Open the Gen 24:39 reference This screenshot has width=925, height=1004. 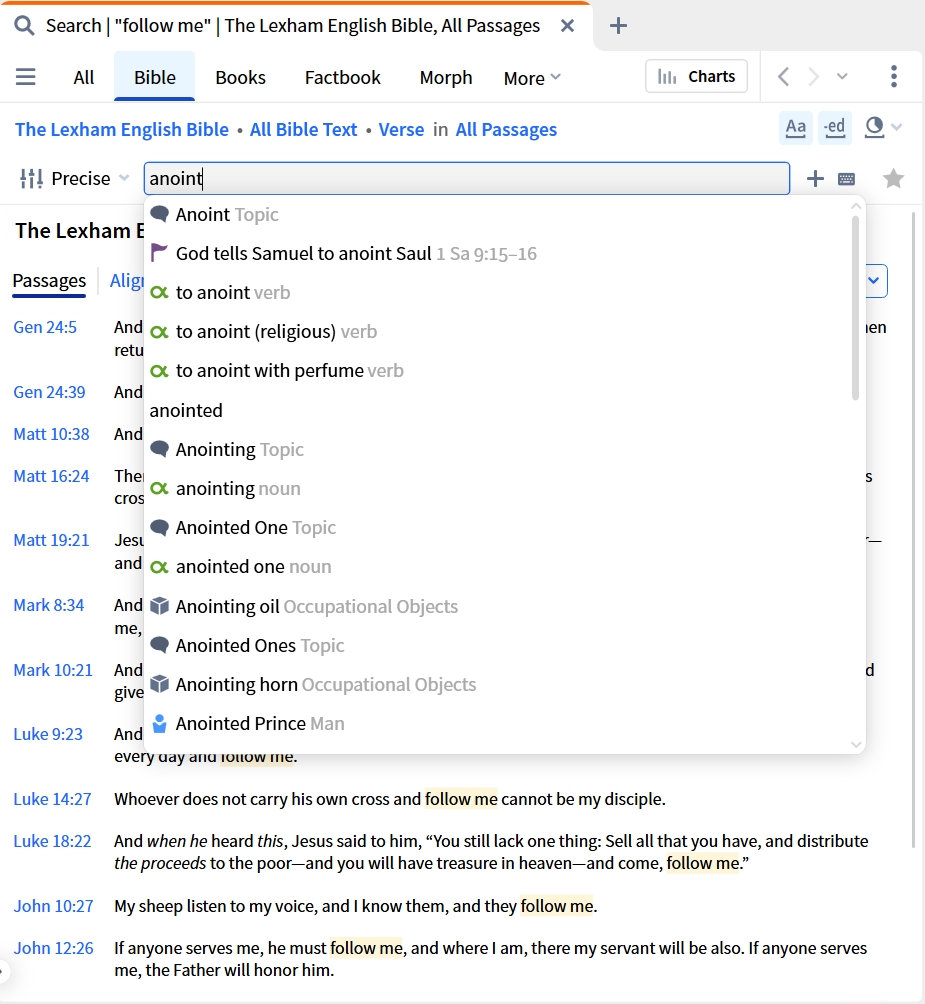click(49, 392)
